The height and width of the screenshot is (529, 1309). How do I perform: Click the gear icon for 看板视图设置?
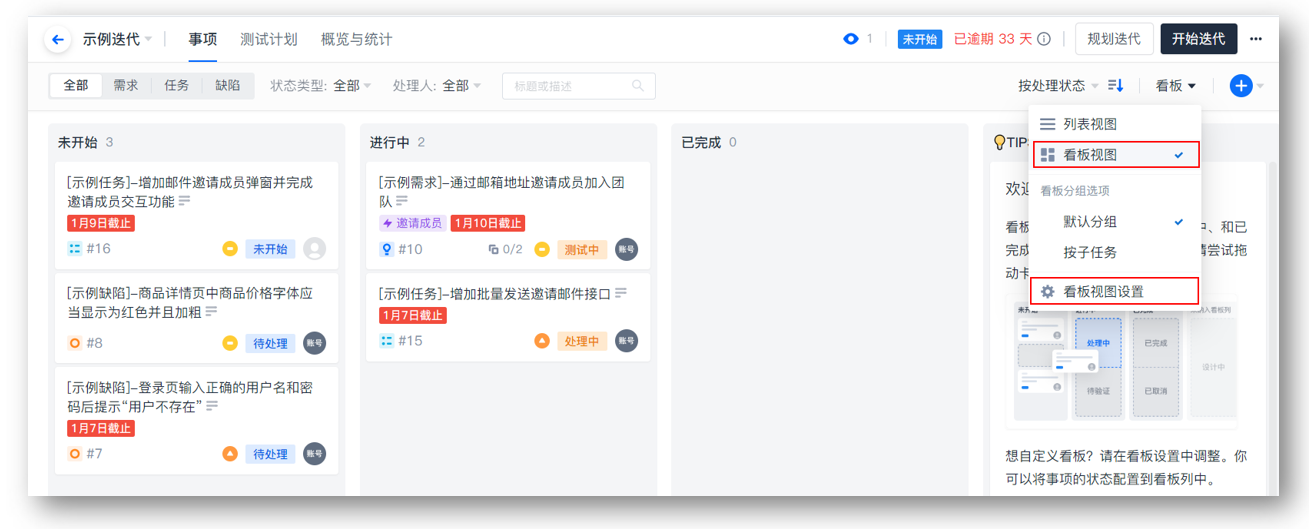[x=1047, y=292]
